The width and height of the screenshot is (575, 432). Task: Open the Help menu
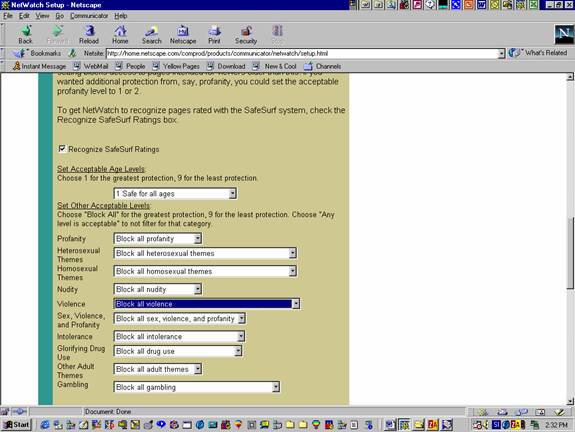121,16
